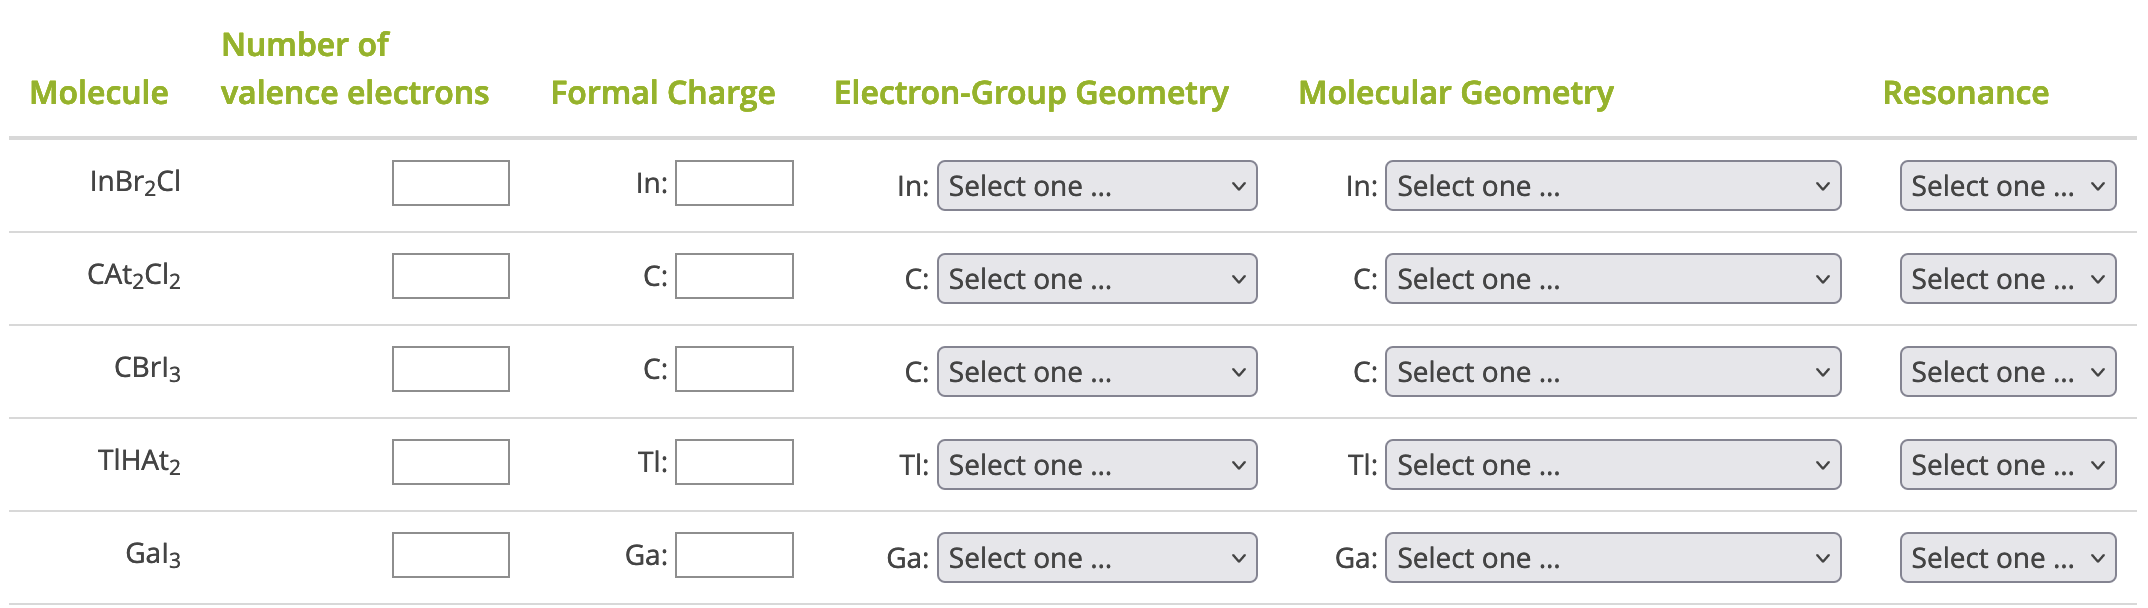The width and height of the screenshot is (2148, 608).
Task: Open TlHAt2 electron-group geometry dropdown
Action: pos(1096,465)
